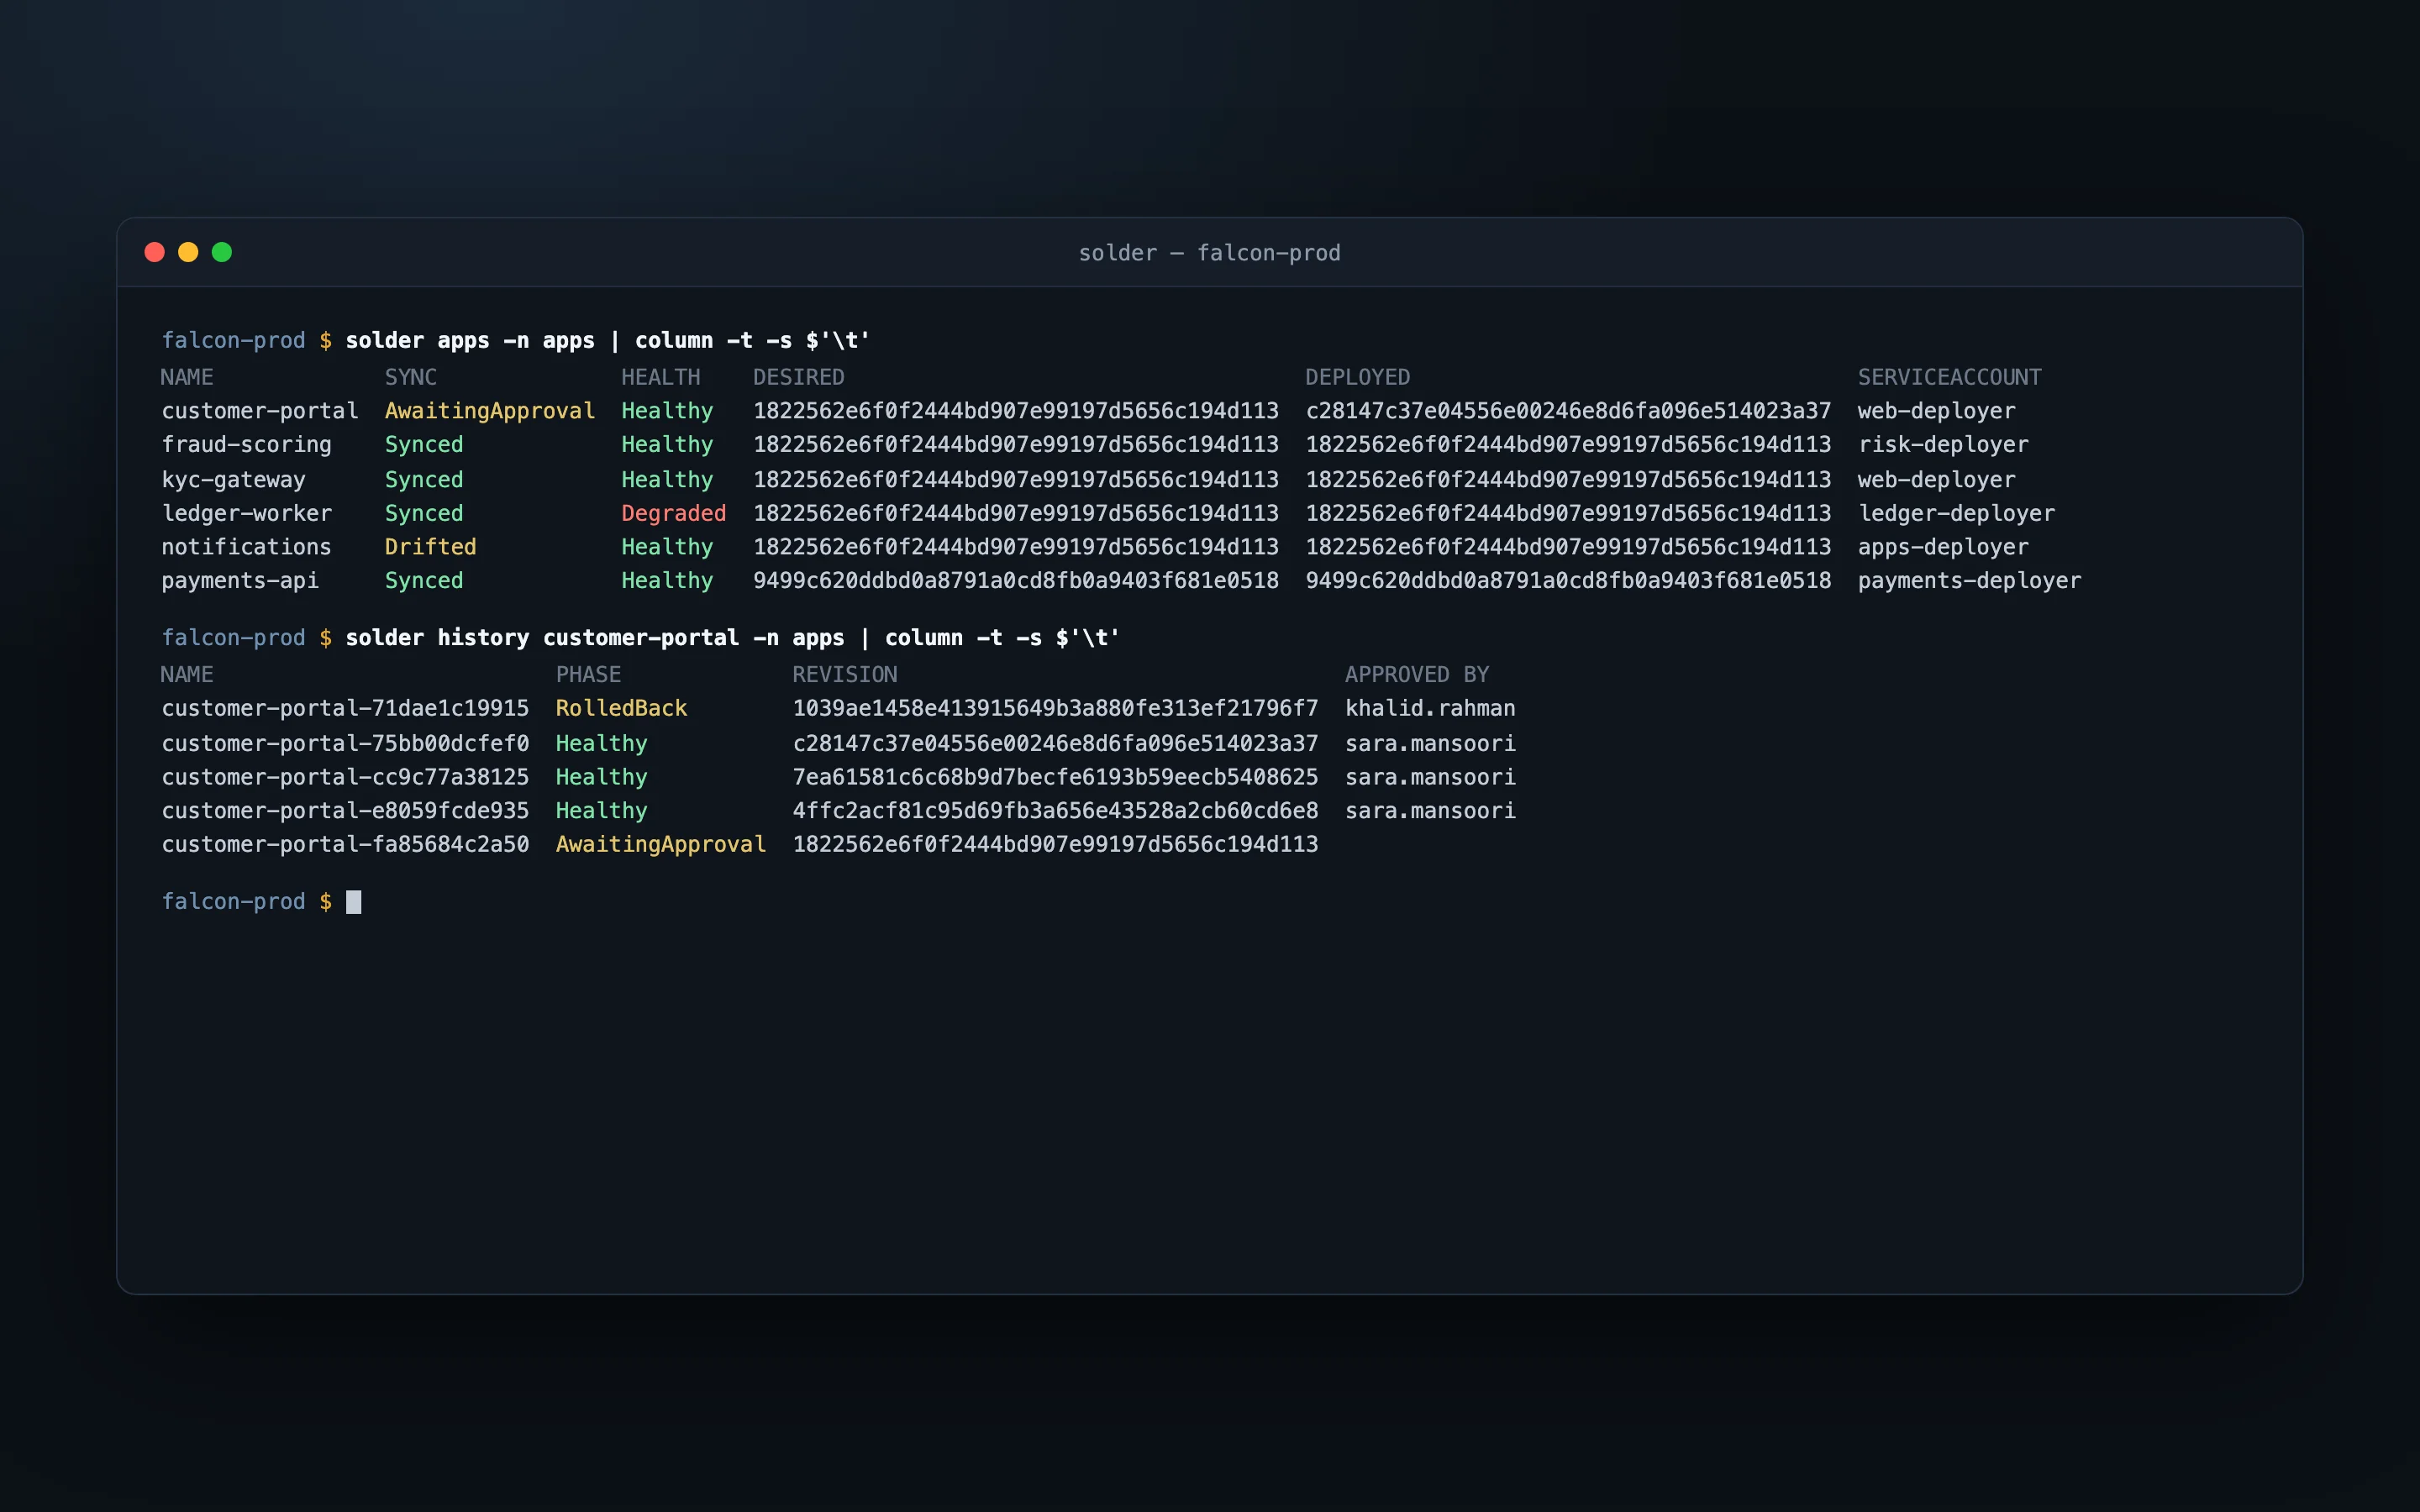
Task: Click the revision hash 7ea61581c6c6
Action: pyautogui.click(x=1055, y=777)
